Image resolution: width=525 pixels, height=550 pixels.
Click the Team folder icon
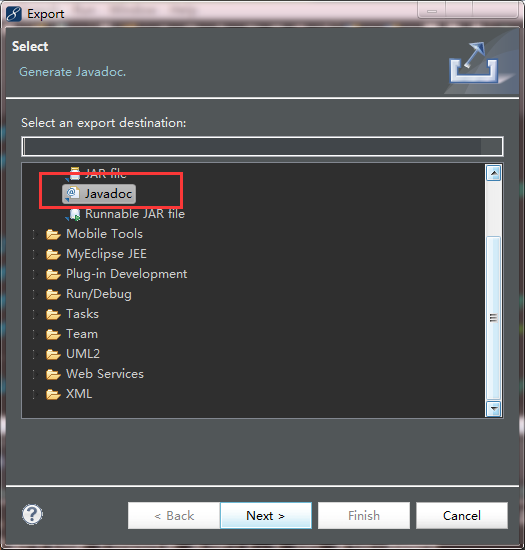53,334
